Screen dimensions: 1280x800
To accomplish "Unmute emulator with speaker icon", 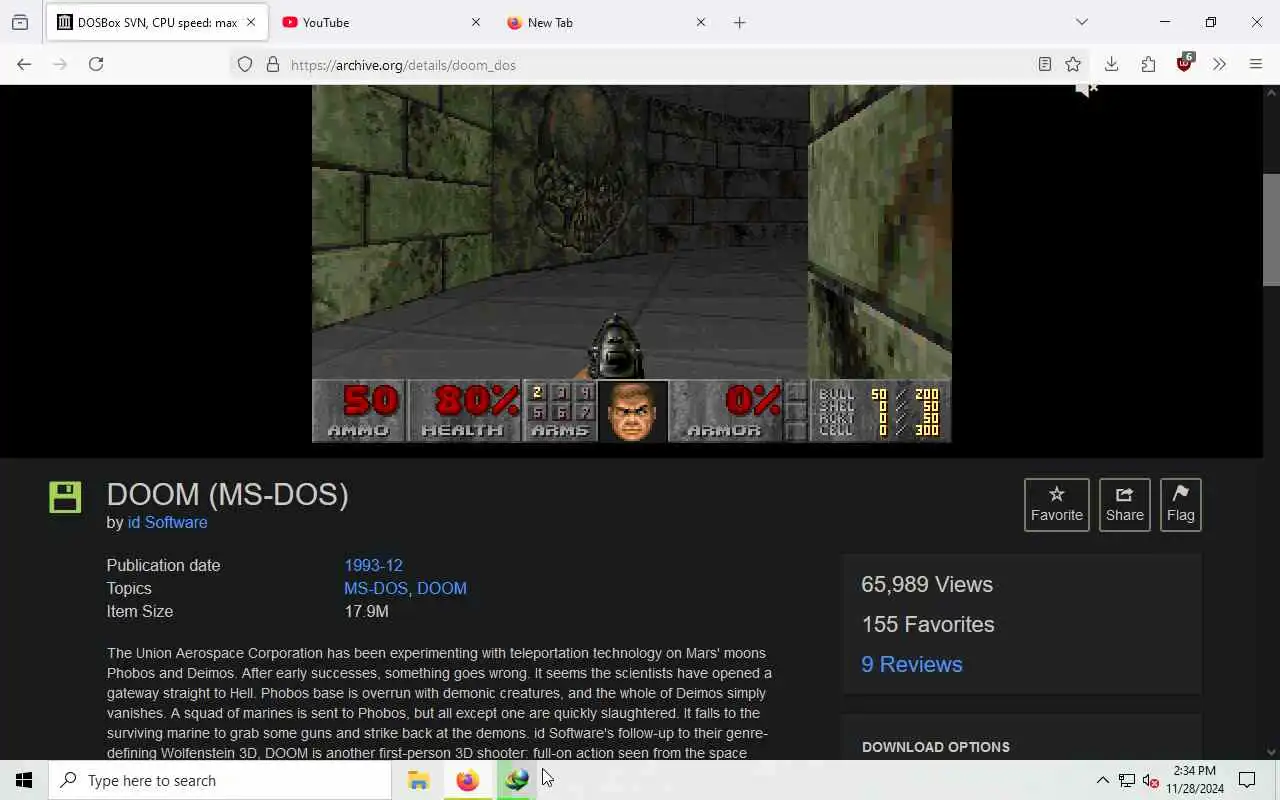I will (1086, 90).
